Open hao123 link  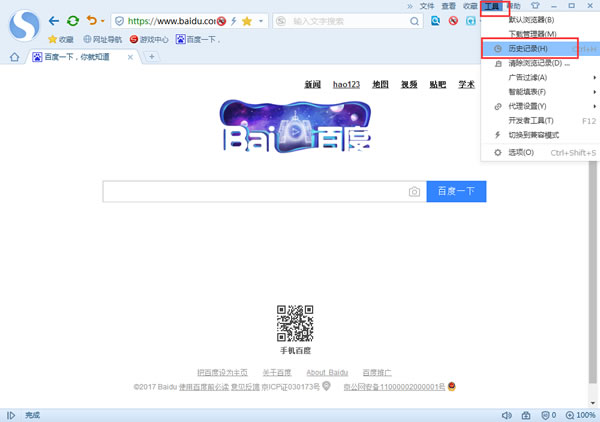point(346,85)
